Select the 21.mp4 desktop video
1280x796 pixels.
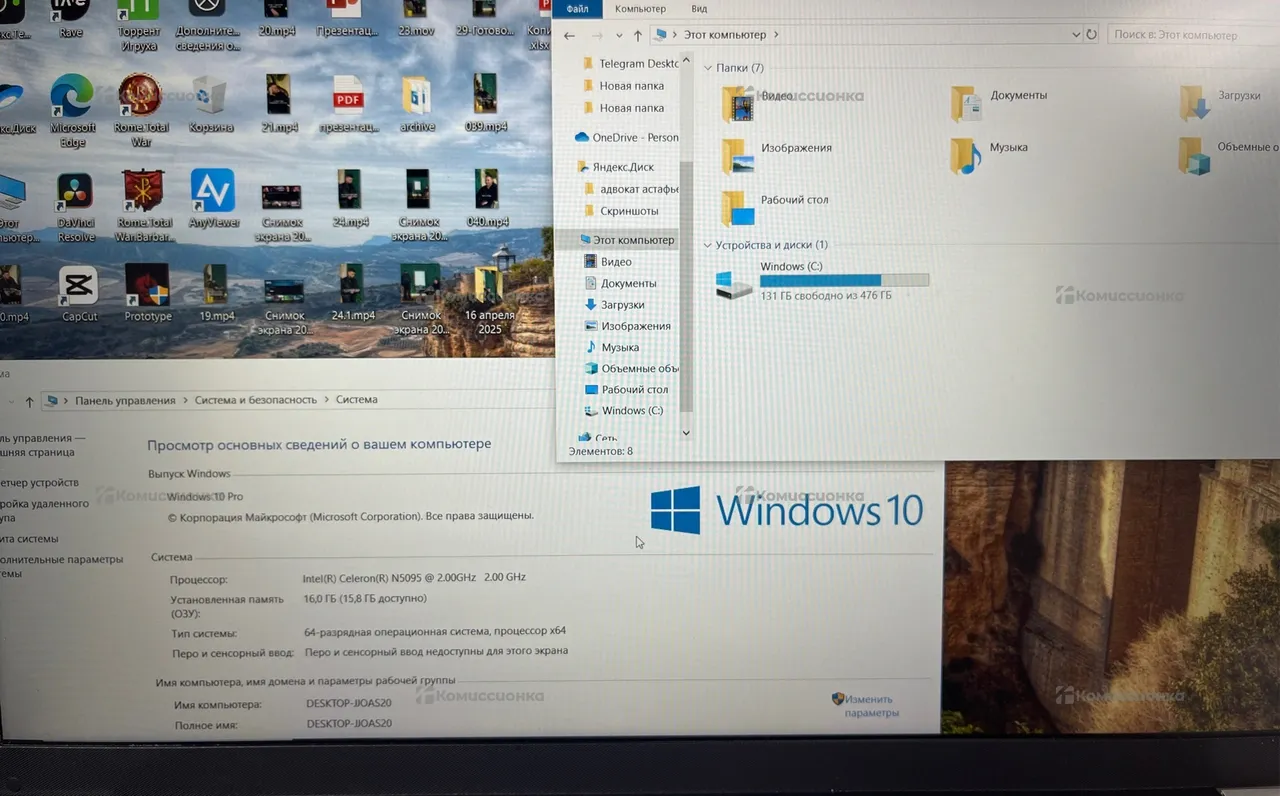coord(279,102)
